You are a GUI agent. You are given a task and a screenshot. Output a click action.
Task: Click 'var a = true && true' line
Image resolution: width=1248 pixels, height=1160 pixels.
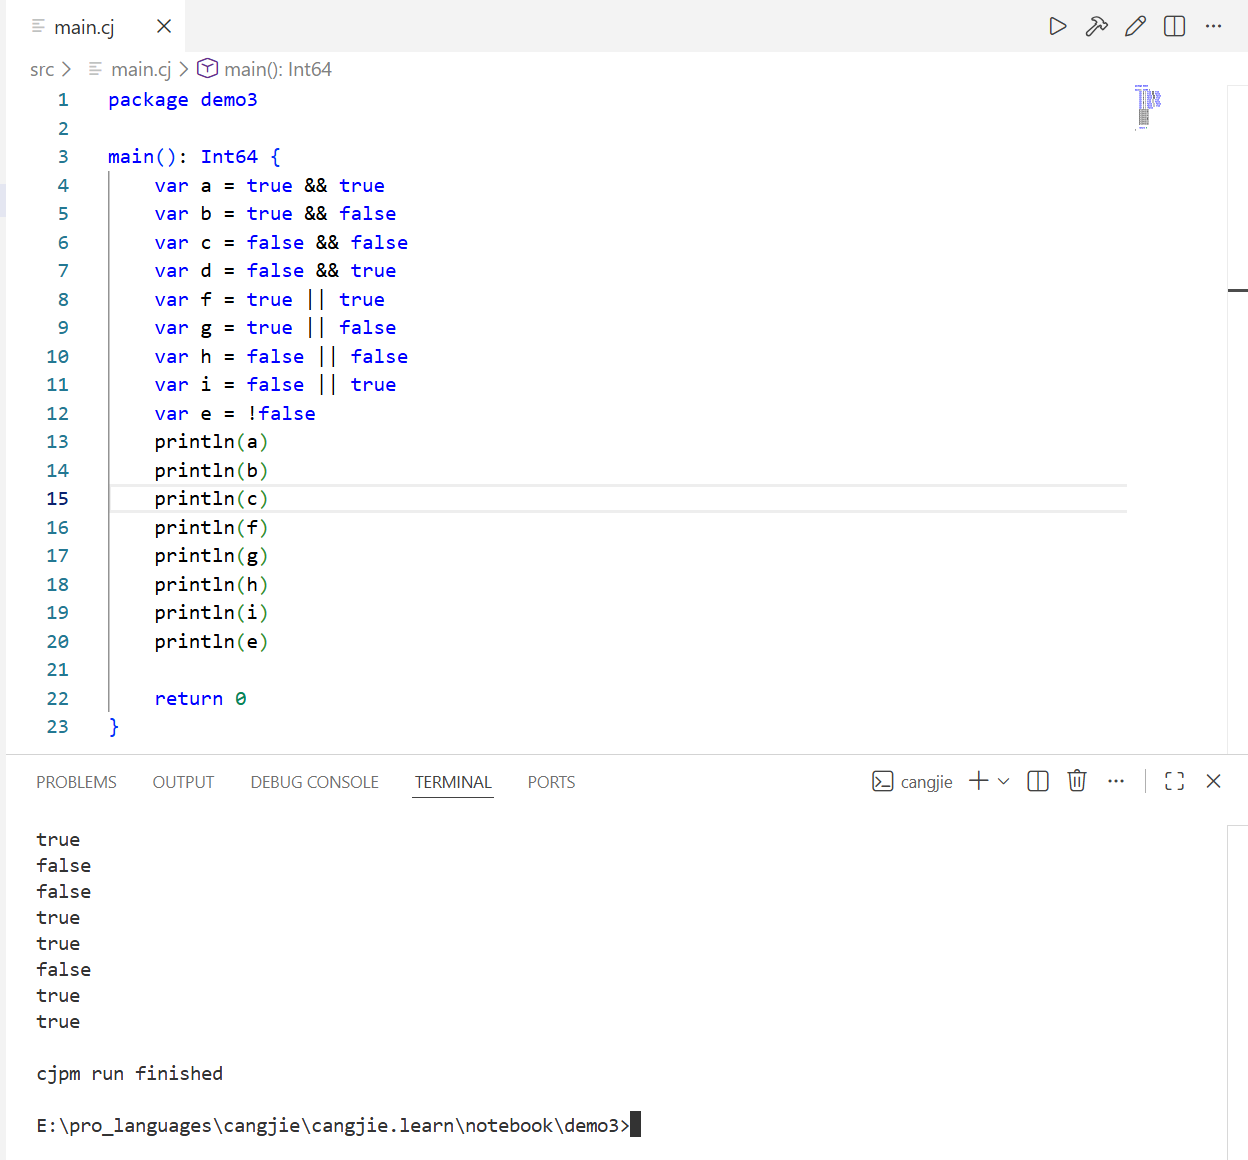click(x=269, y=185)
